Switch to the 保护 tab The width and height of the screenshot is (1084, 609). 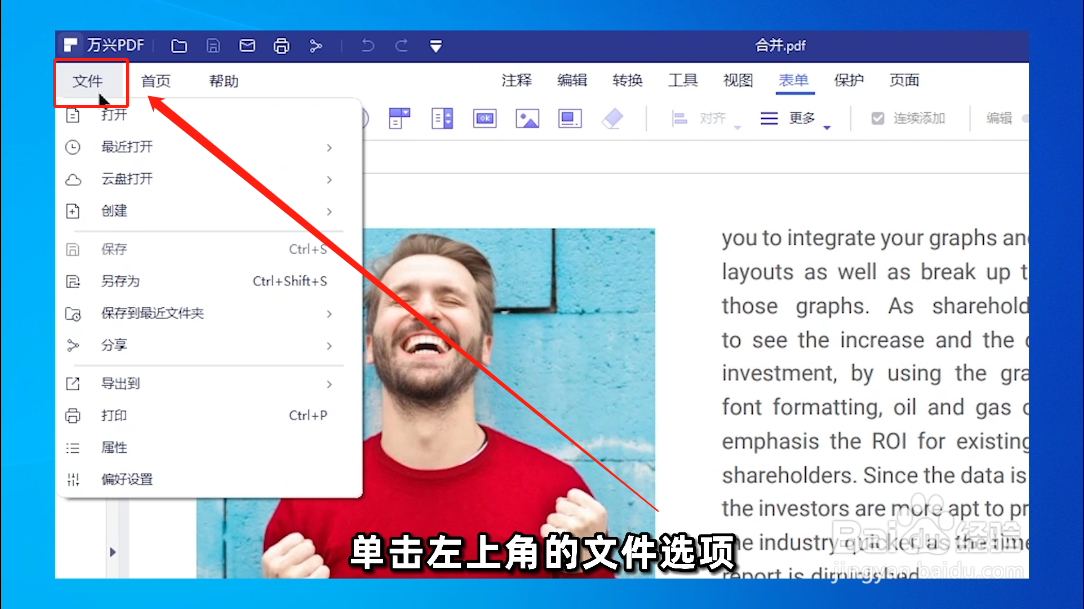click(x=848, y=80)
